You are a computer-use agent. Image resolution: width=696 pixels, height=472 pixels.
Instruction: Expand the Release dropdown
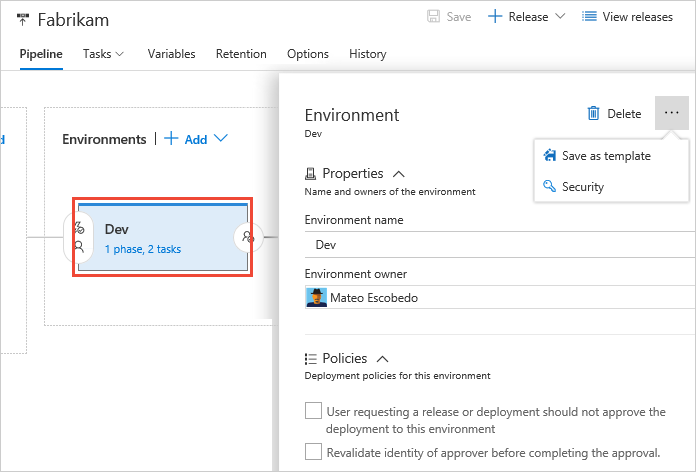[x=559, y=17]
